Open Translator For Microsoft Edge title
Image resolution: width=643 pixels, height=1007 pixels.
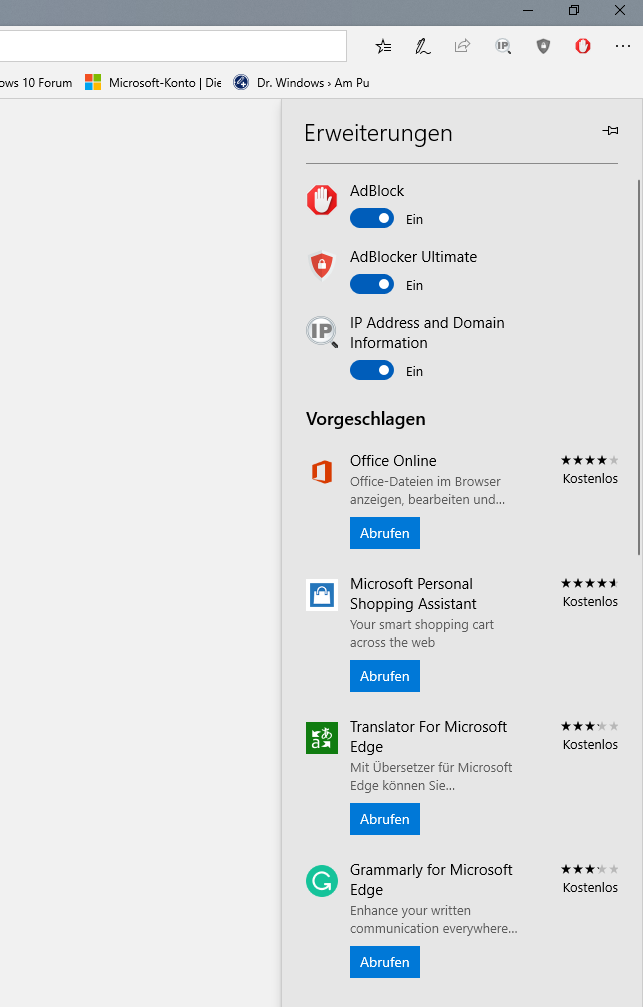click(428, 737)
